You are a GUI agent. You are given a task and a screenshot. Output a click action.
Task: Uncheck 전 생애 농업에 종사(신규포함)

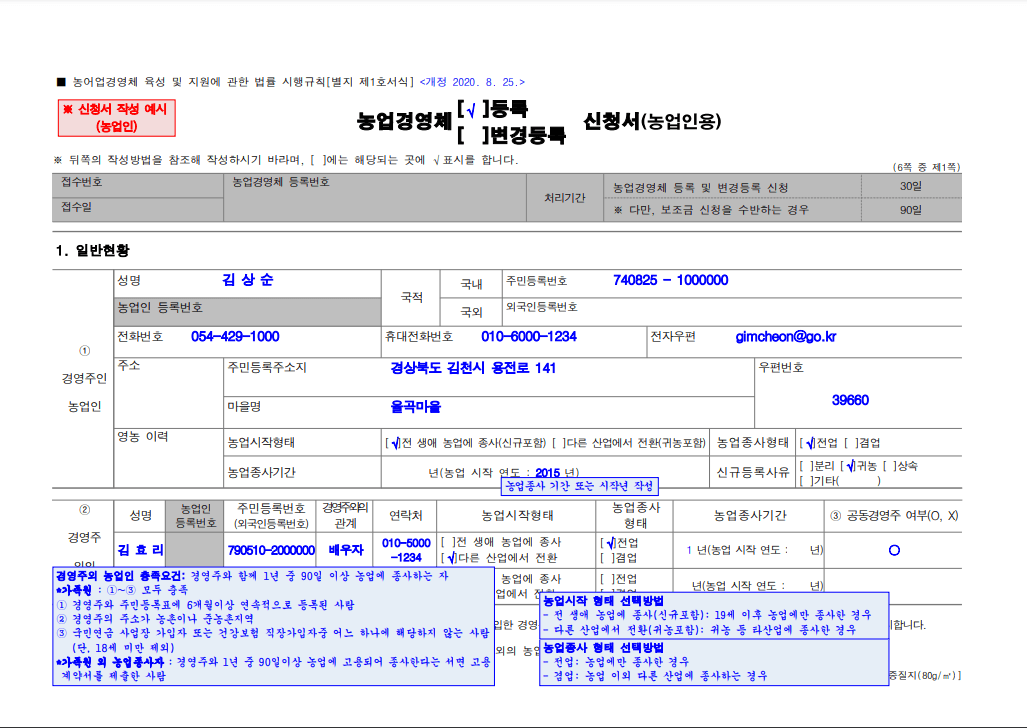click(x=396, y=442)
